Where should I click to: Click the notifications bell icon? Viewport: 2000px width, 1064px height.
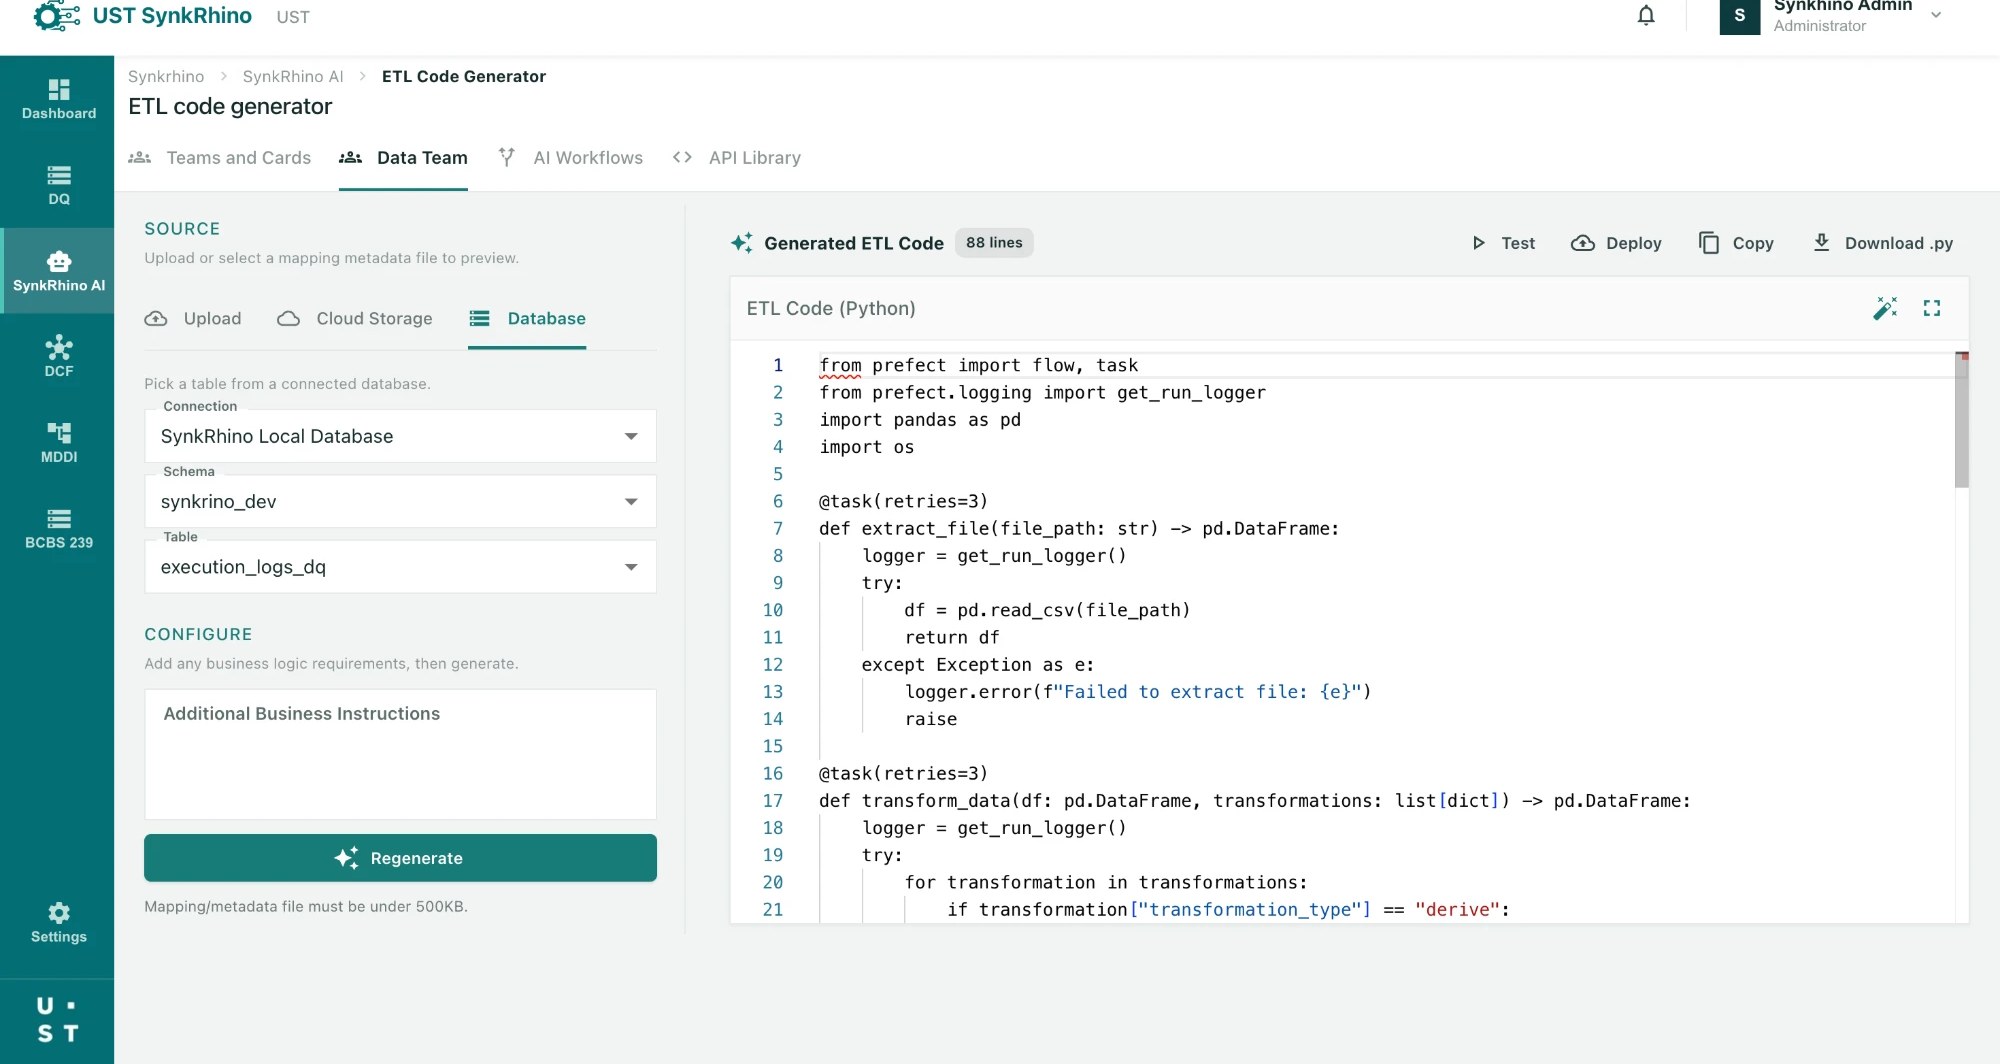click(1646, 16)
